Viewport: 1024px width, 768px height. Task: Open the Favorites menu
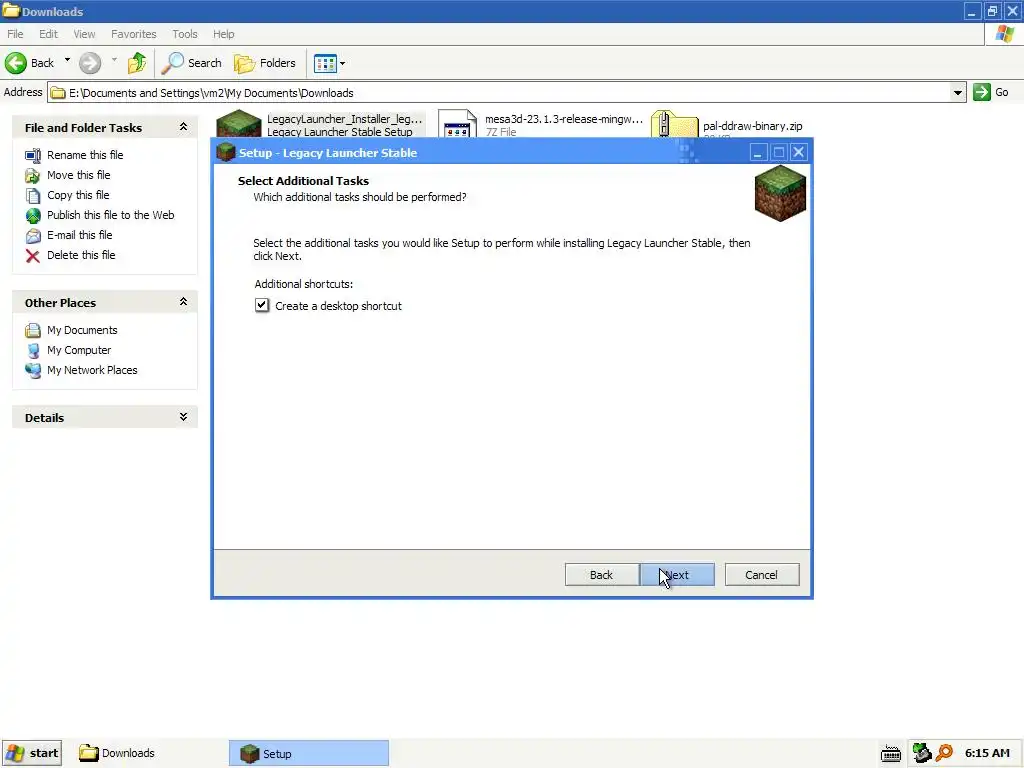coord(134,34)
